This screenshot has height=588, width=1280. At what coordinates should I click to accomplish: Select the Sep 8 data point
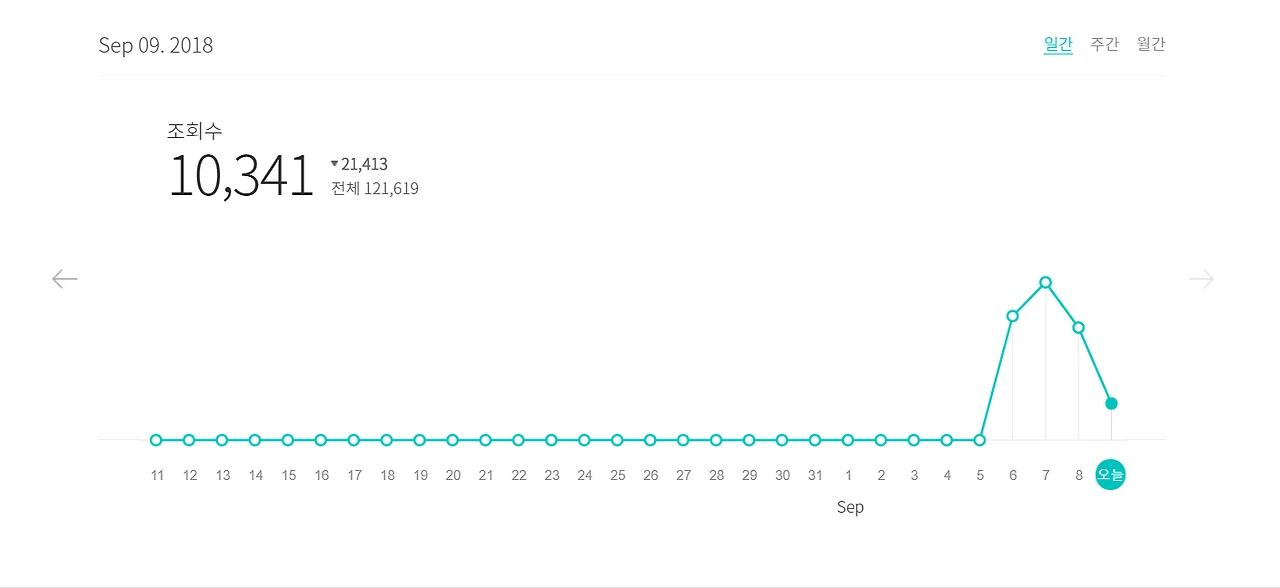tap(1078, 327)
